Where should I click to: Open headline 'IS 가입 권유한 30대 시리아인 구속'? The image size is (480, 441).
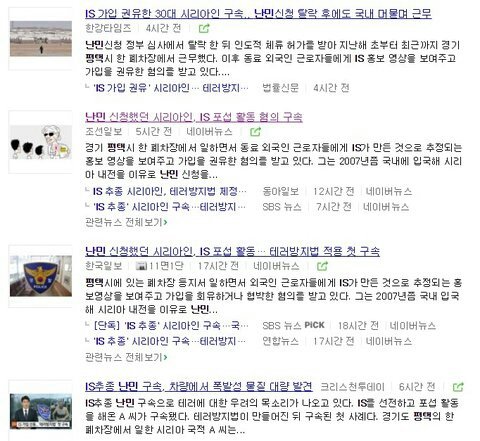[x=258, y=14]
